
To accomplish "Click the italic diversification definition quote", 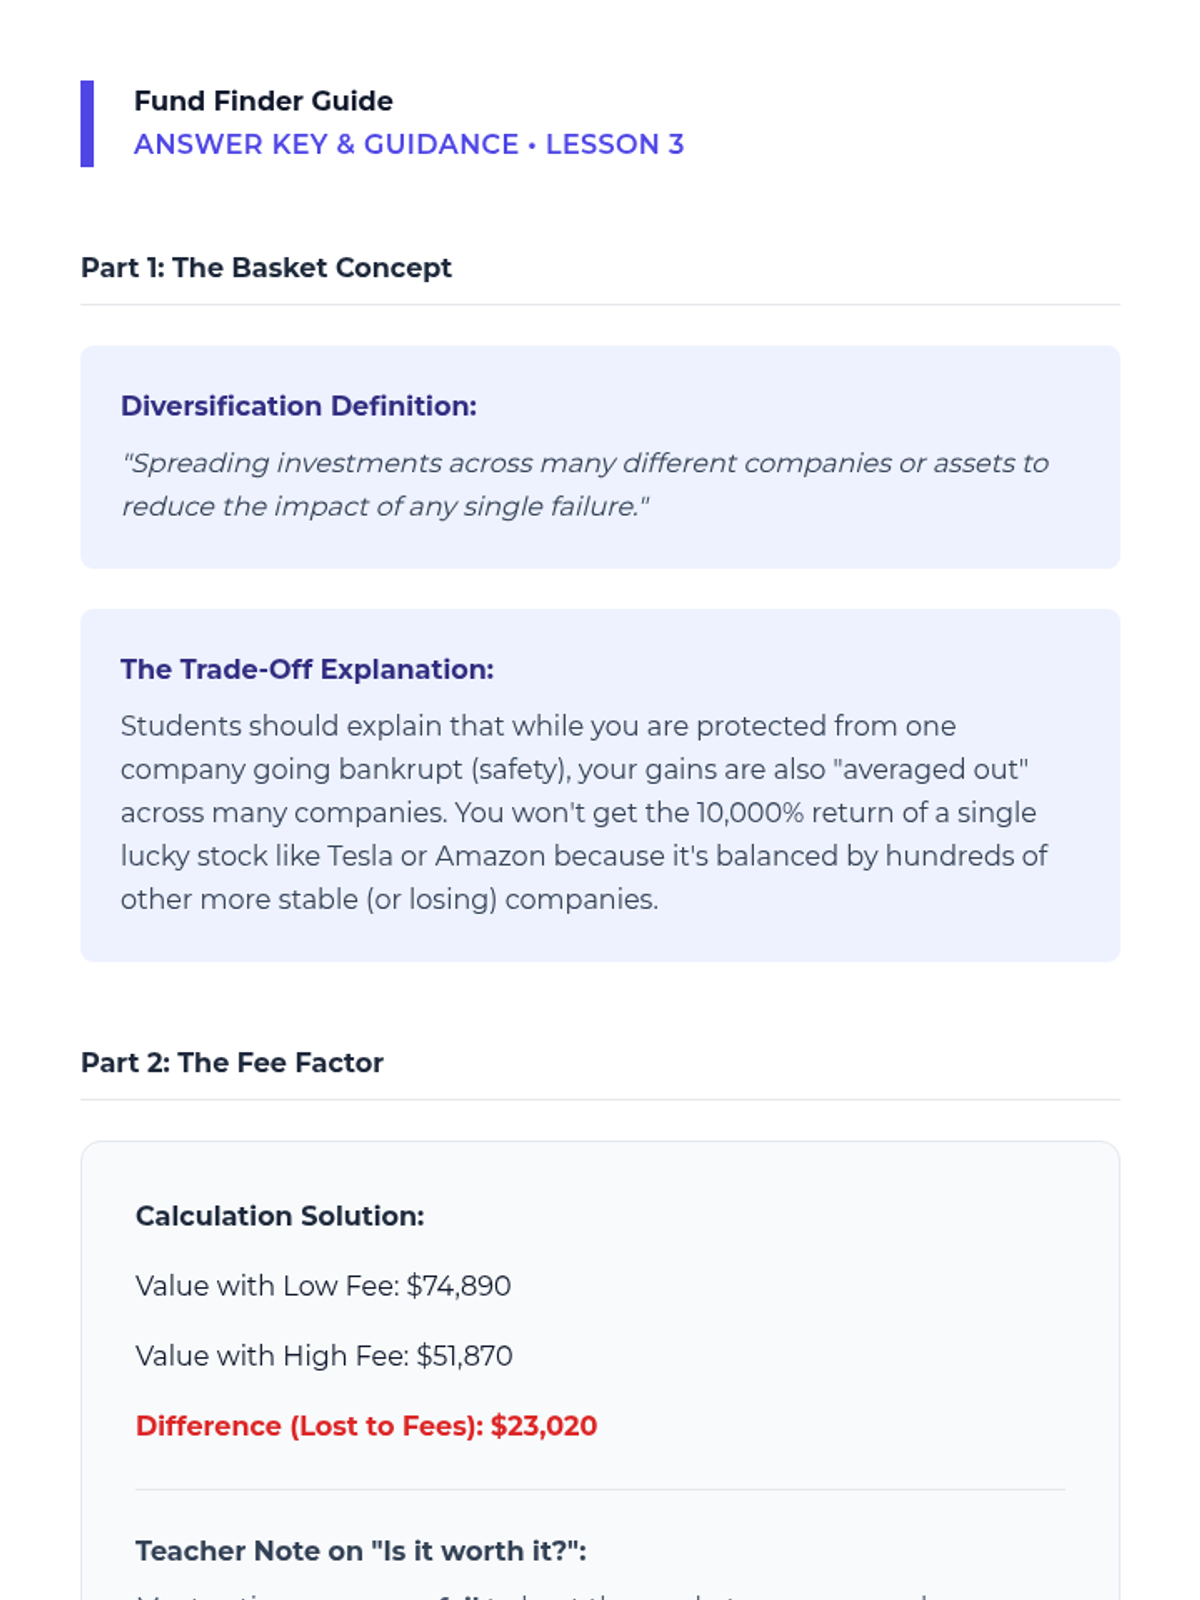I will pos(584,485).
